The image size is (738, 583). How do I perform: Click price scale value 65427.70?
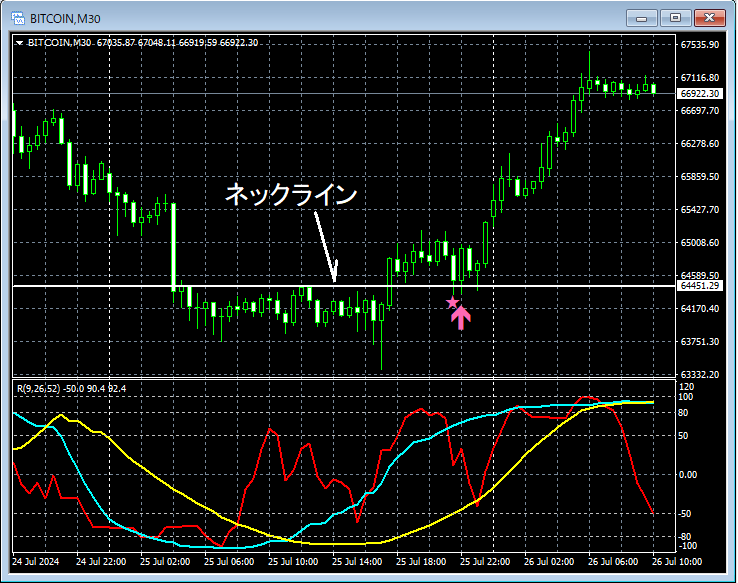pos(700,209)
